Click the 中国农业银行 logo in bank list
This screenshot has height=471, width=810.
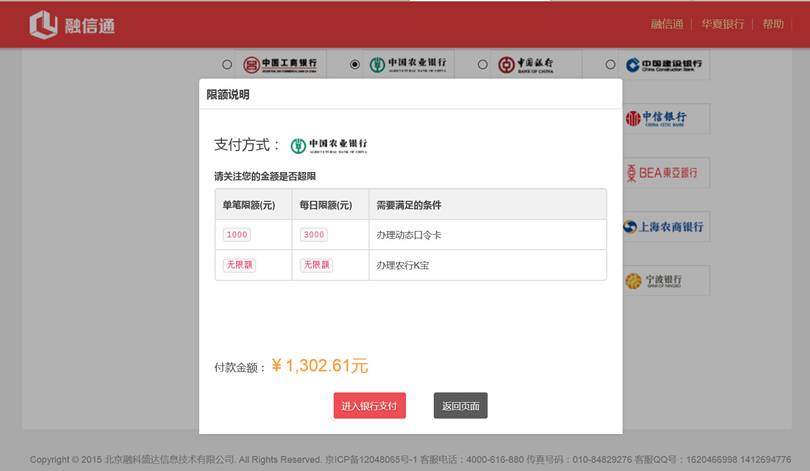(408, 65)
